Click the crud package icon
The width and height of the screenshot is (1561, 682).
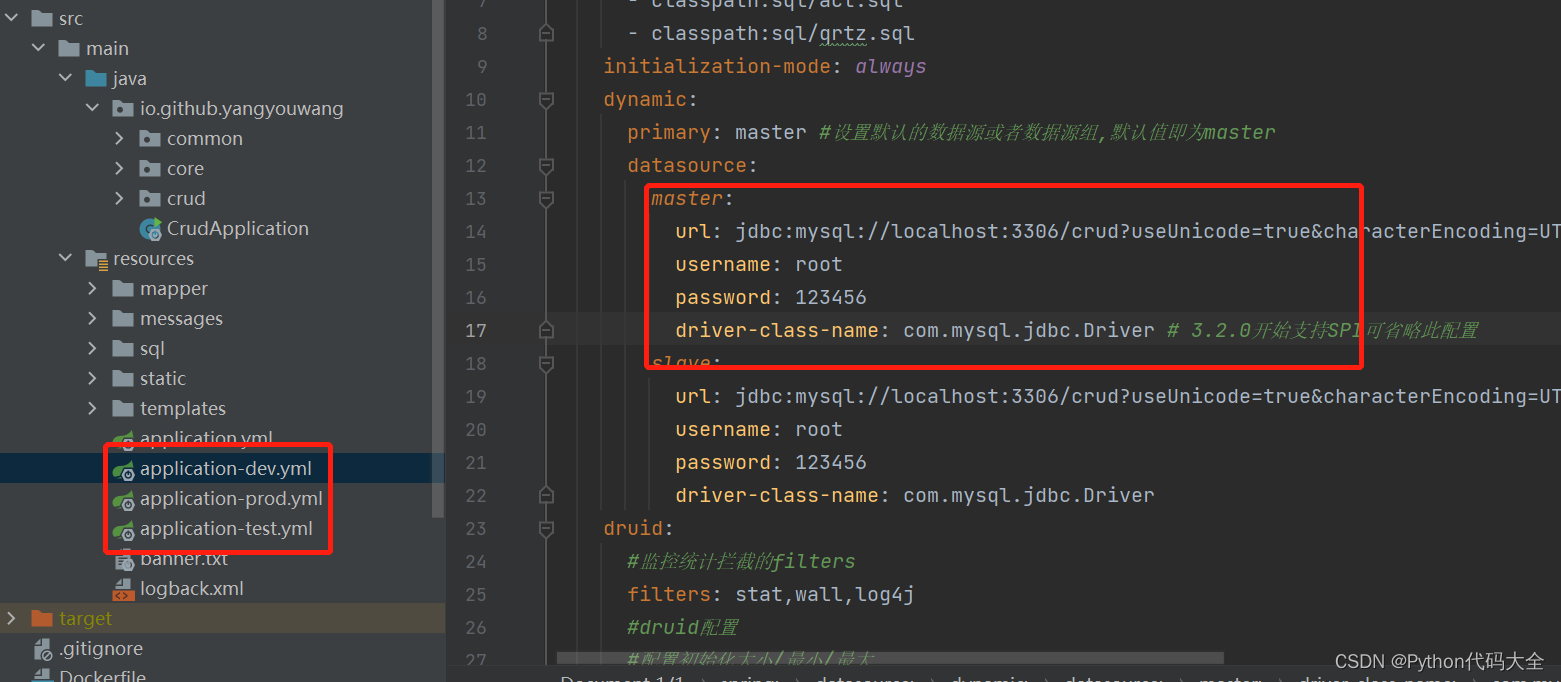148,198
